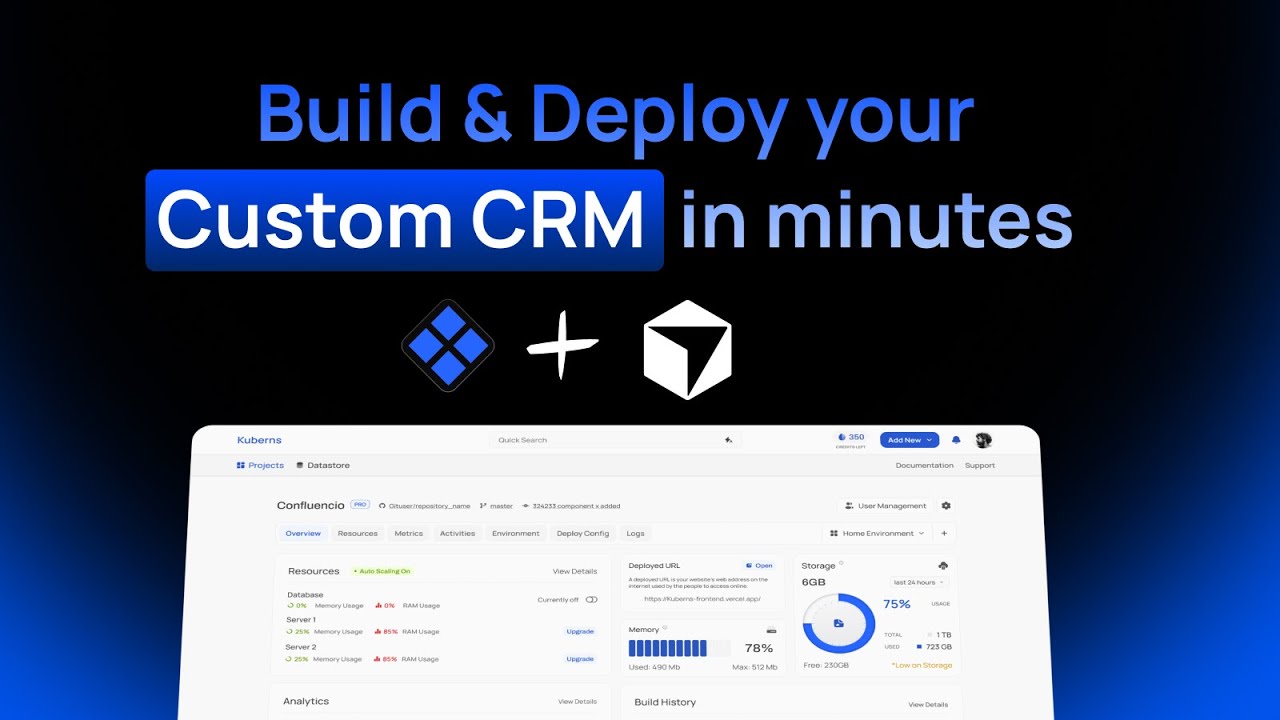Switch to the Logs tab

coord(635,533)
